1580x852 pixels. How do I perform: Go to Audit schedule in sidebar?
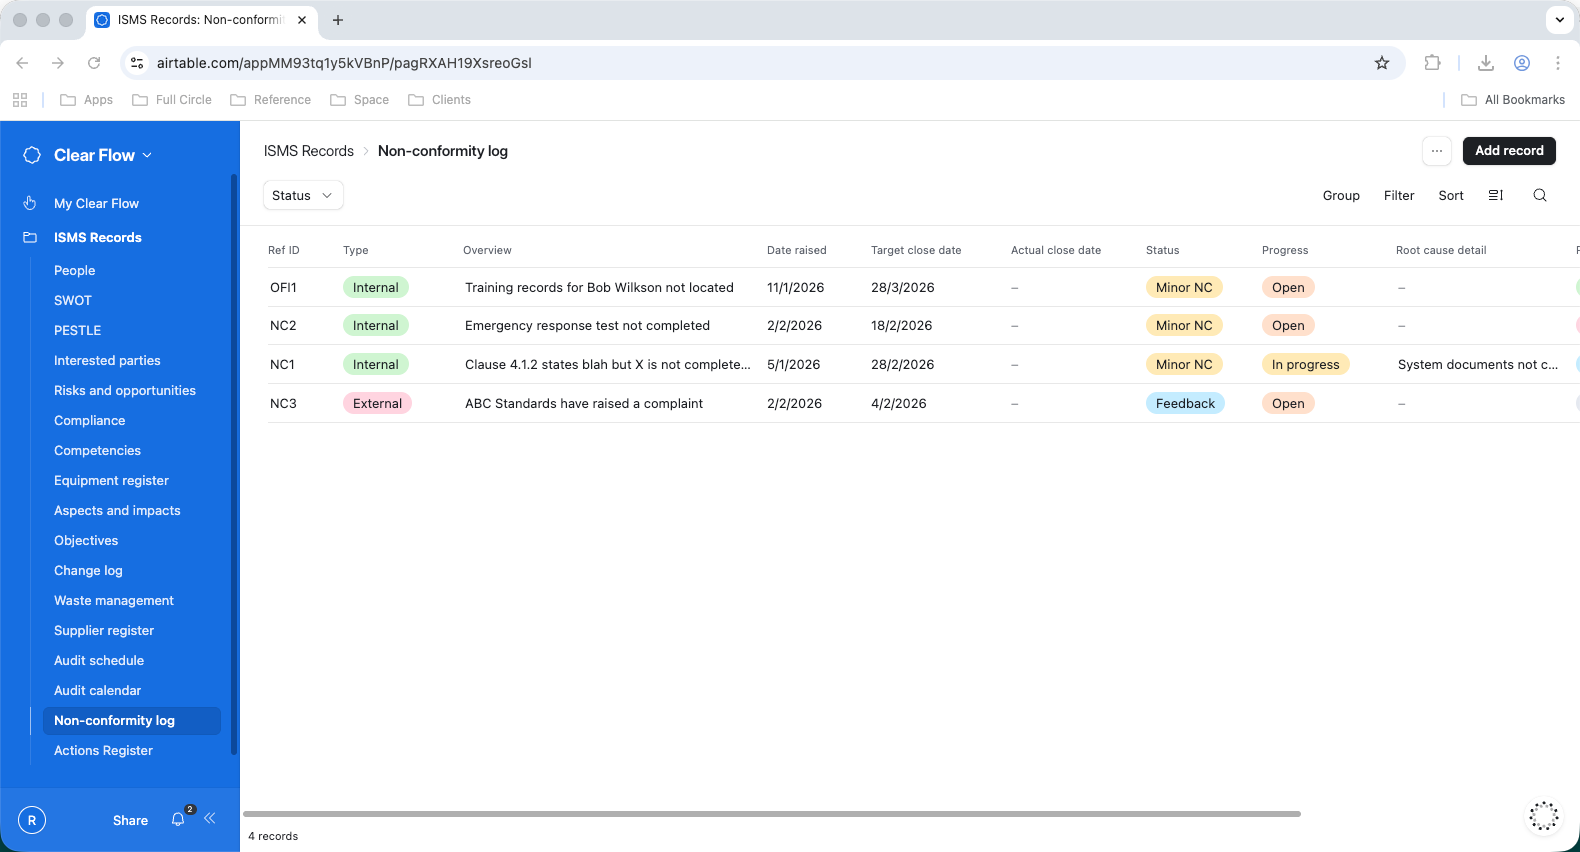pyautogui.click(x=99, y=660)
